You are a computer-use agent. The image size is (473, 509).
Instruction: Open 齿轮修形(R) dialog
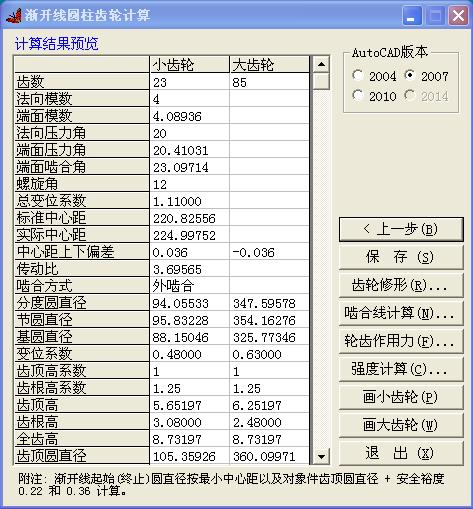tap(401, 285)
